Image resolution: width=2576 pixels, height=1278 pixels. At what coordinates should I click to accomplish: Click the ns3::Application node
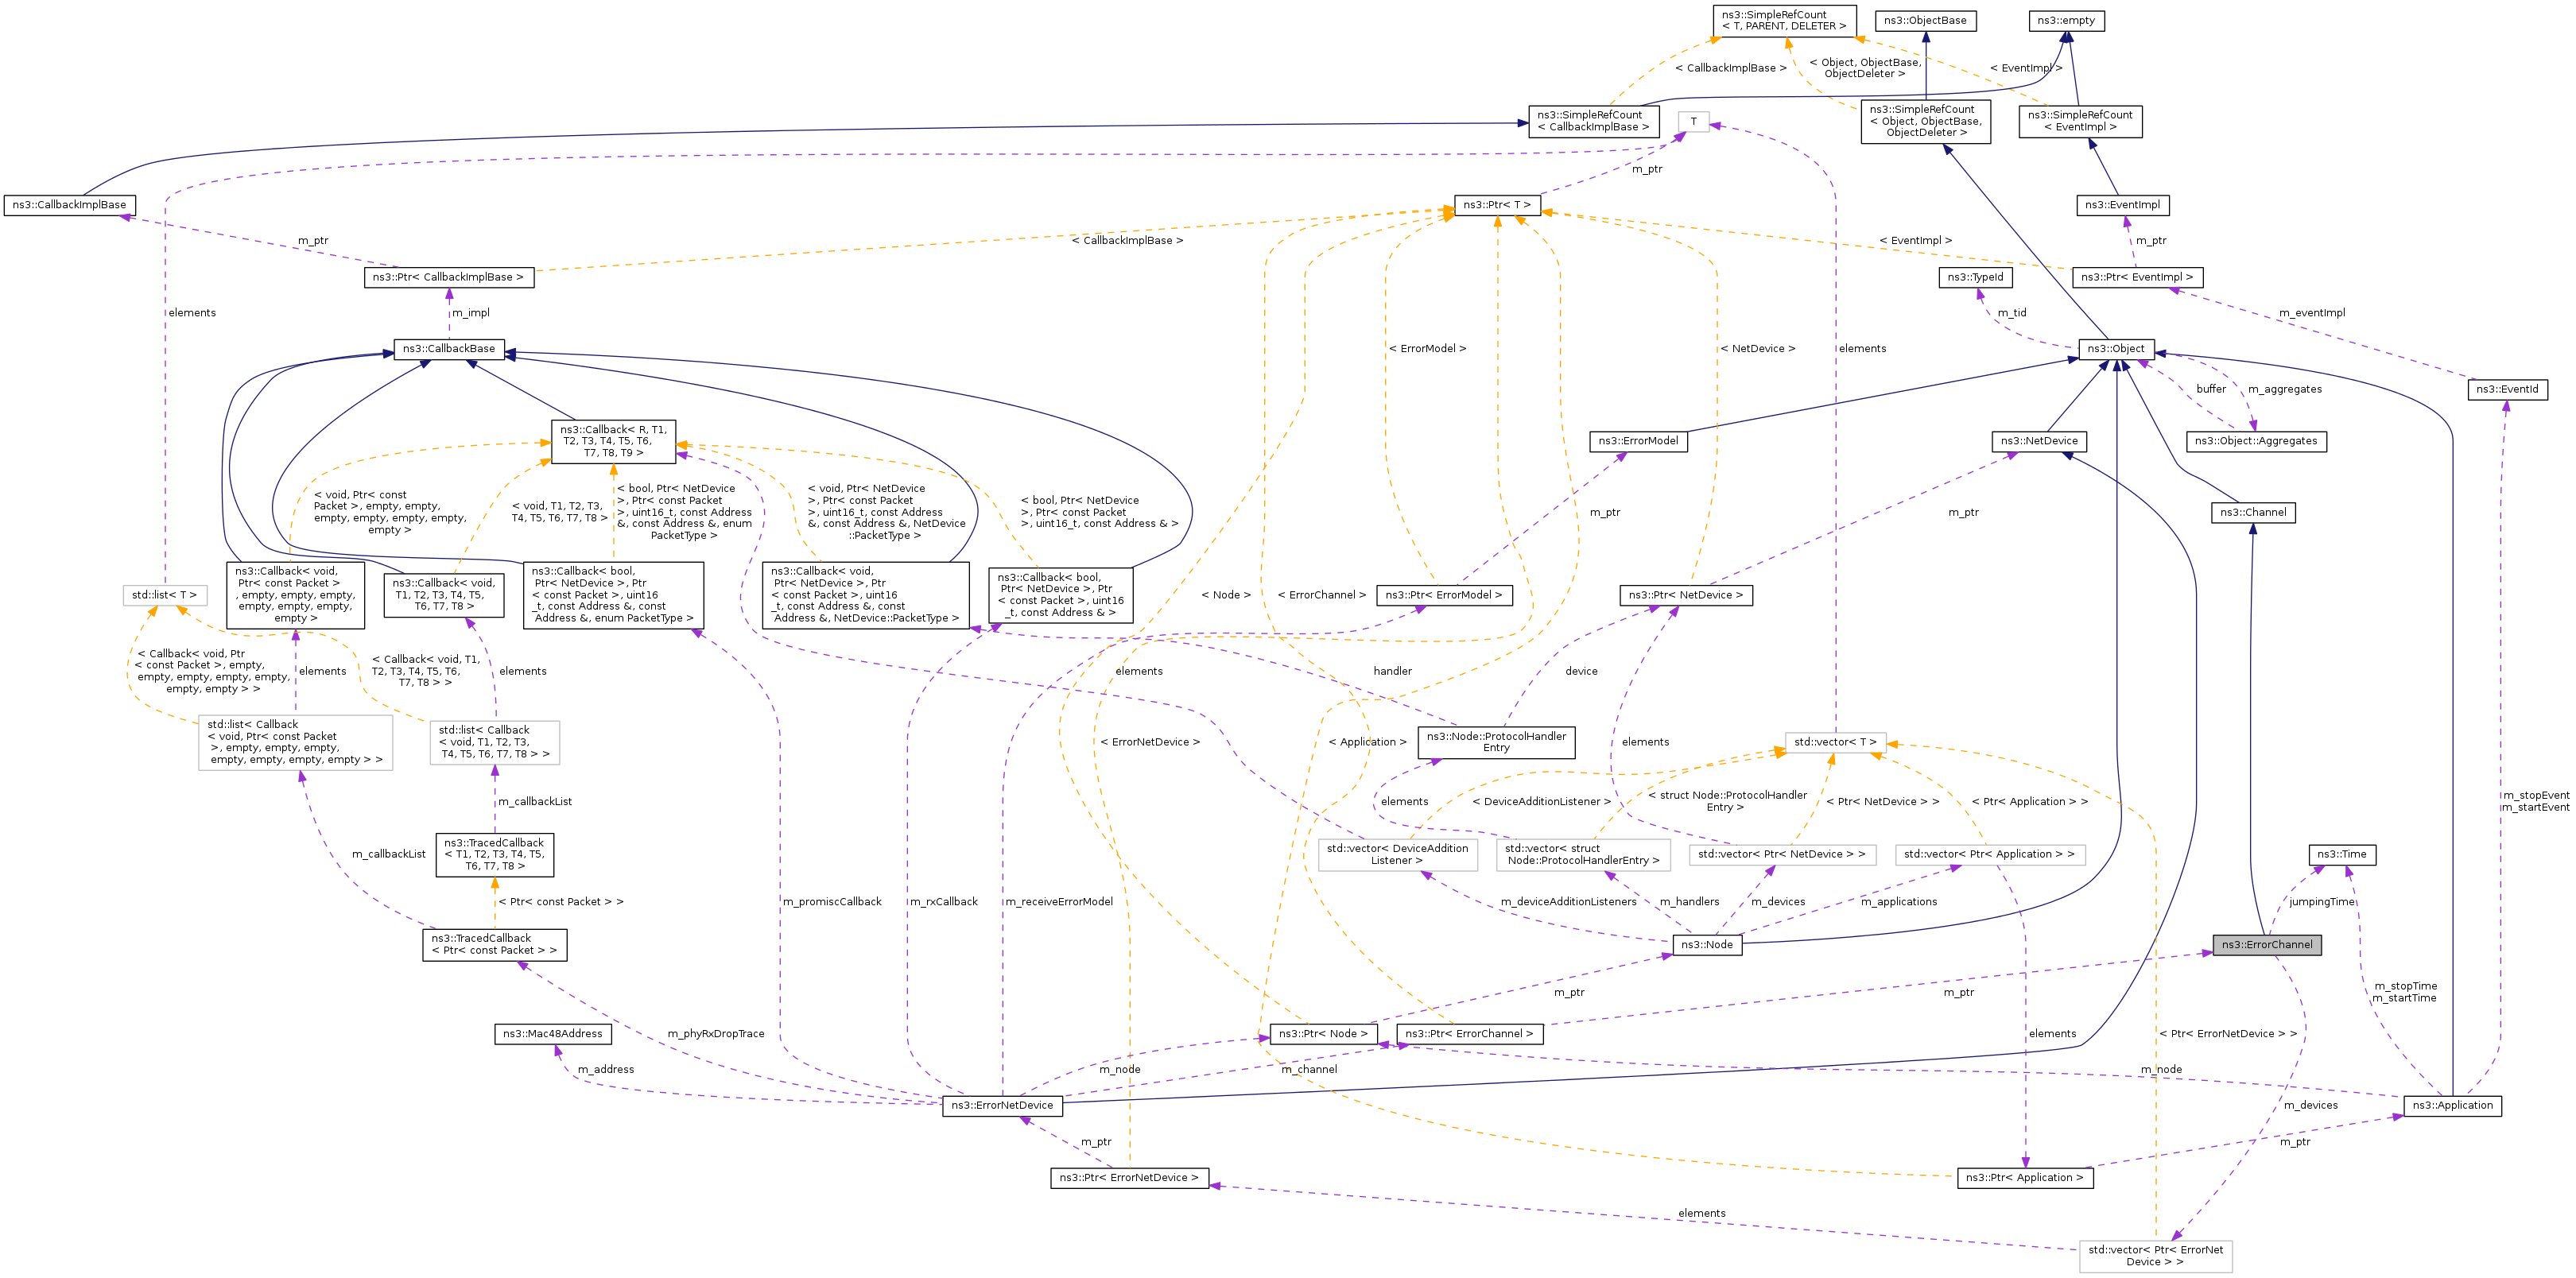tap(2452, 1105)
